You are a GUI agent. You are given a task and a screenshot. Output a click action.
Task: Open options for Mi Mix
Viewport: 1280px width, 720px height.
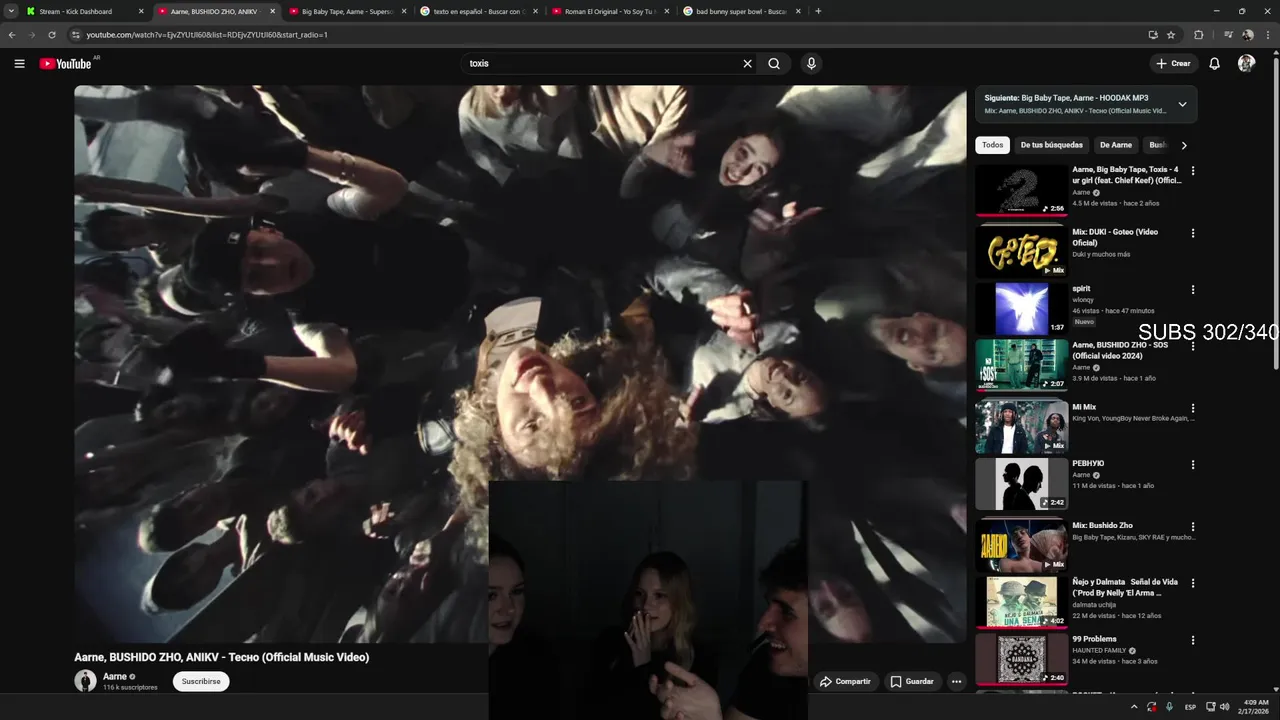1192,408
